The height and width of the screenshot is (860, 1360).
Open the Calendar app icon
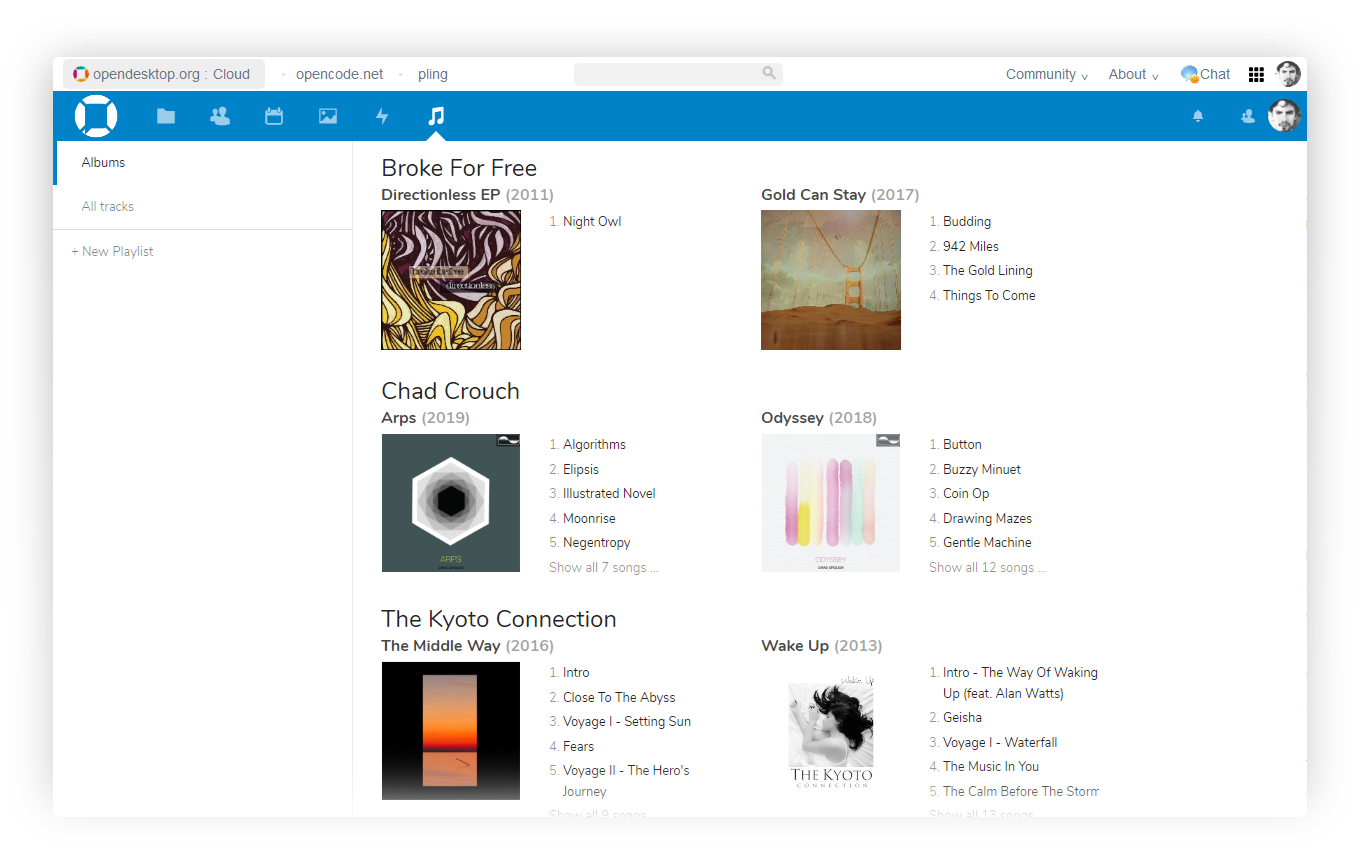click(274, 116)
